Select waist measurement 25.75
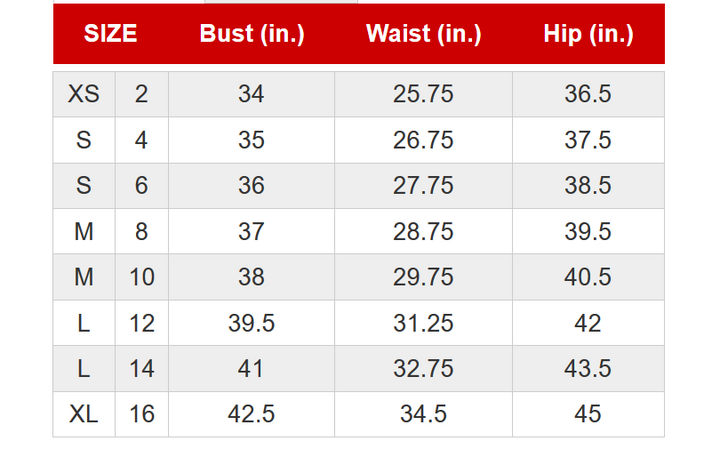This screenshot has height=465, width=720. [x=423, y=94]
